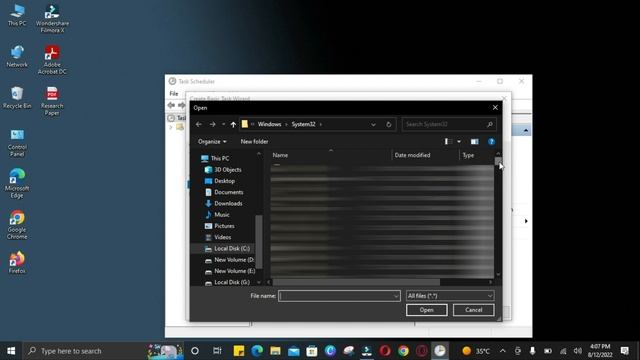The image size is (640, 360).
Task: Open Opera browser taskbar icon
Action: point(385,351)
